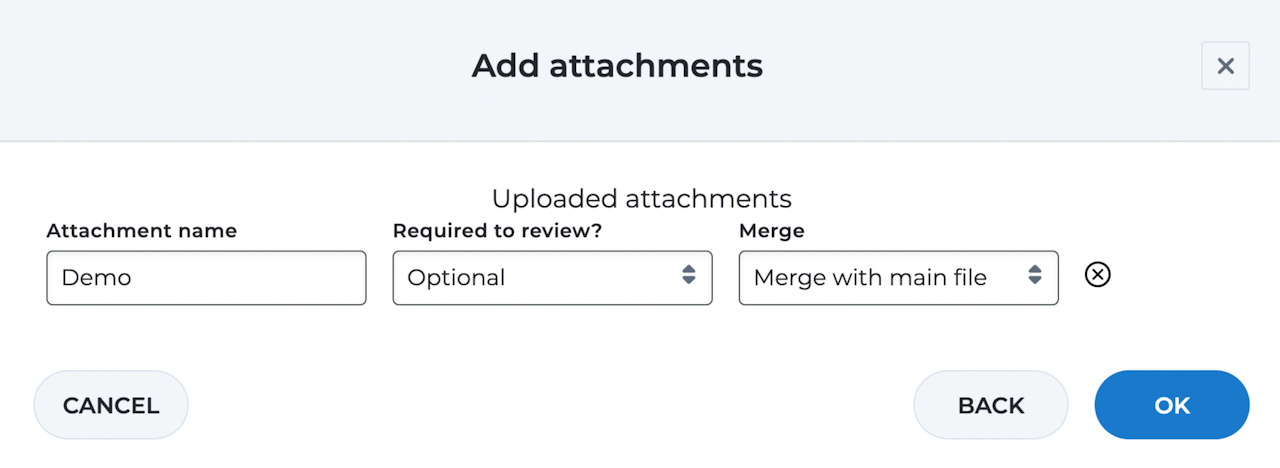The width and height of the screenshot is (1280, 468).
Task: Click the "Add attachments" dialog title
Action: click(617, 66)
